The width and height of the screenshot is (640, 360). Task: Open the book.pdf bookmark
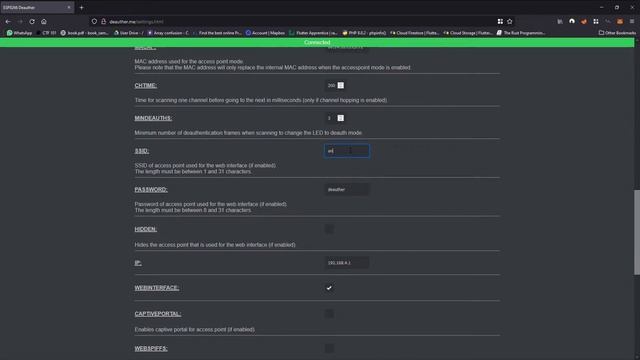[84, 33]
